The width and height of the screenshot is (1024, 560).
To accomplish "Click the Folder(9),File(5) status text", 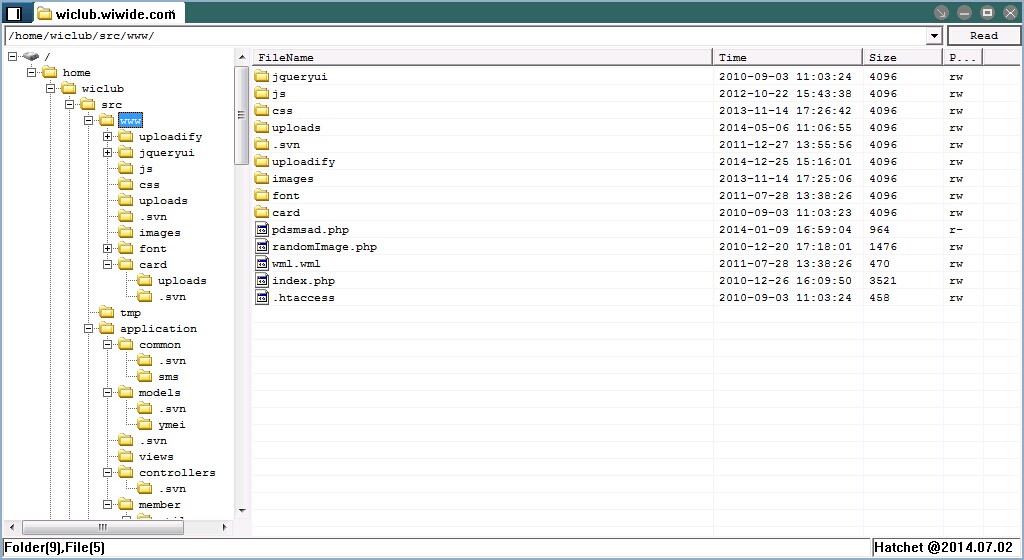I will pyautogui.click(x=55, y=547).
